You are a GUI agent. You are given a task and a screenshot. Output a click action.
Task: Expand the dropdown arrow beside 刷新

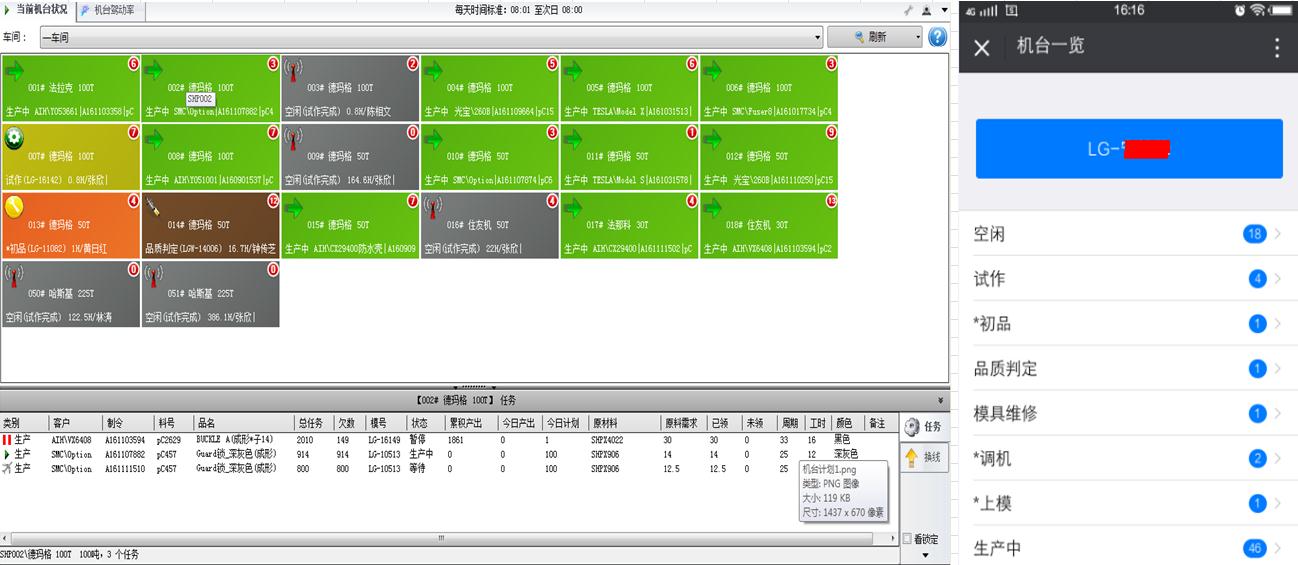918,38
